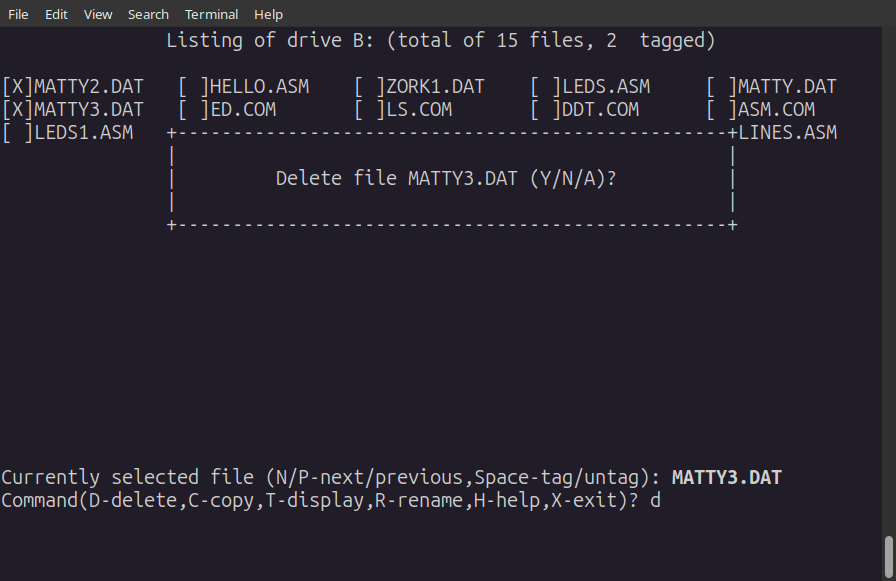Click the checkbox beside LEDS1.ASM
The image size is (896, 581).
point(18,133)
